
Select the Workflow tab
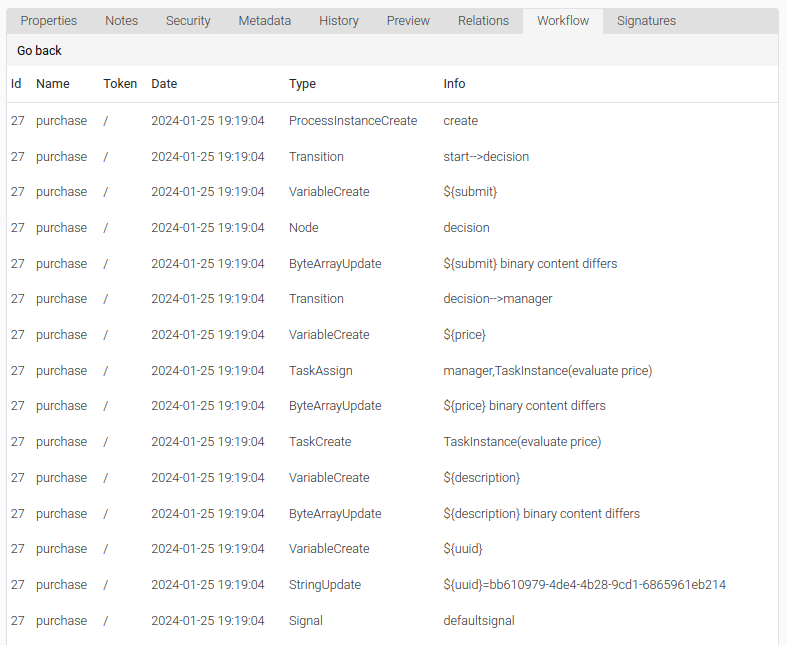[x=563, y=21]
